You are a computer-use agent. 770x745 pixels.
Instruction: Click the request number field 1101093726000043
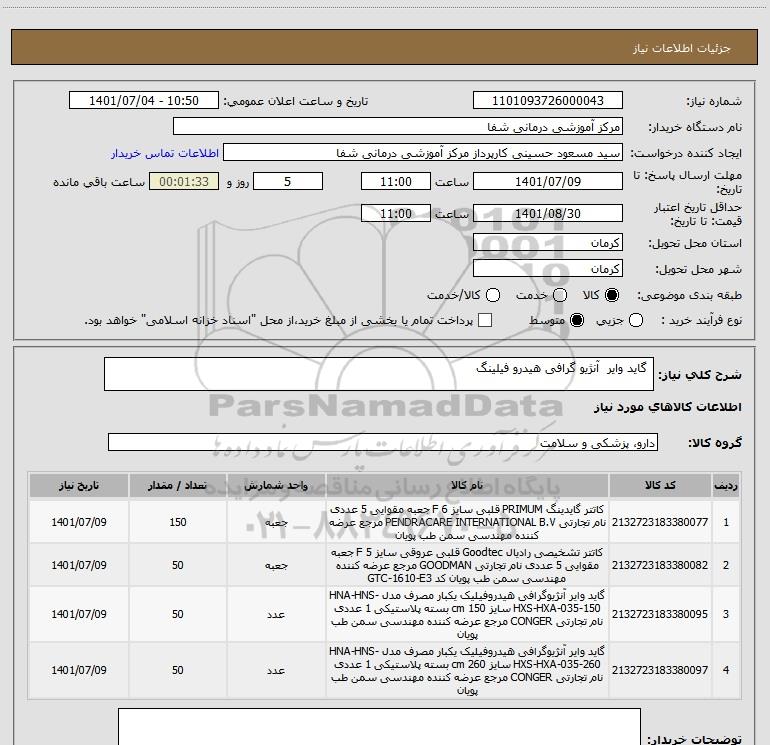(548, 101)
